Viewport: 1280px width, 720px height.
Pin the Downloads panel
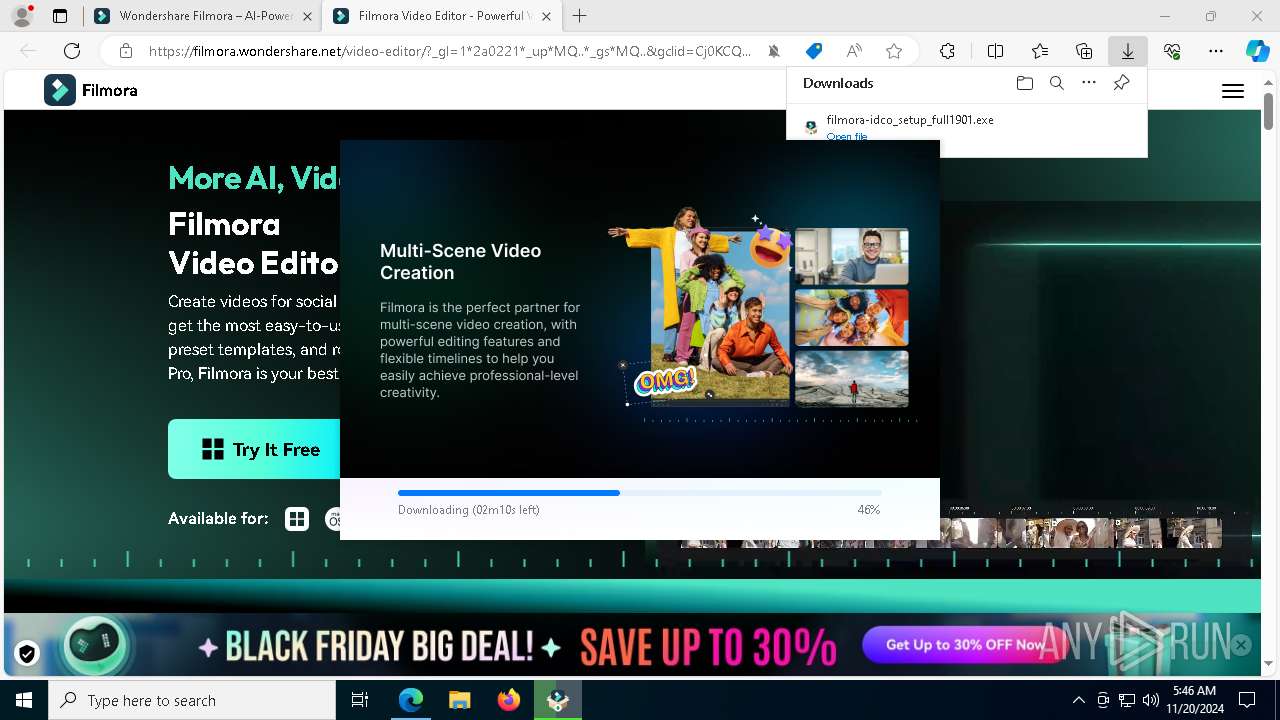coord(1121,83)
